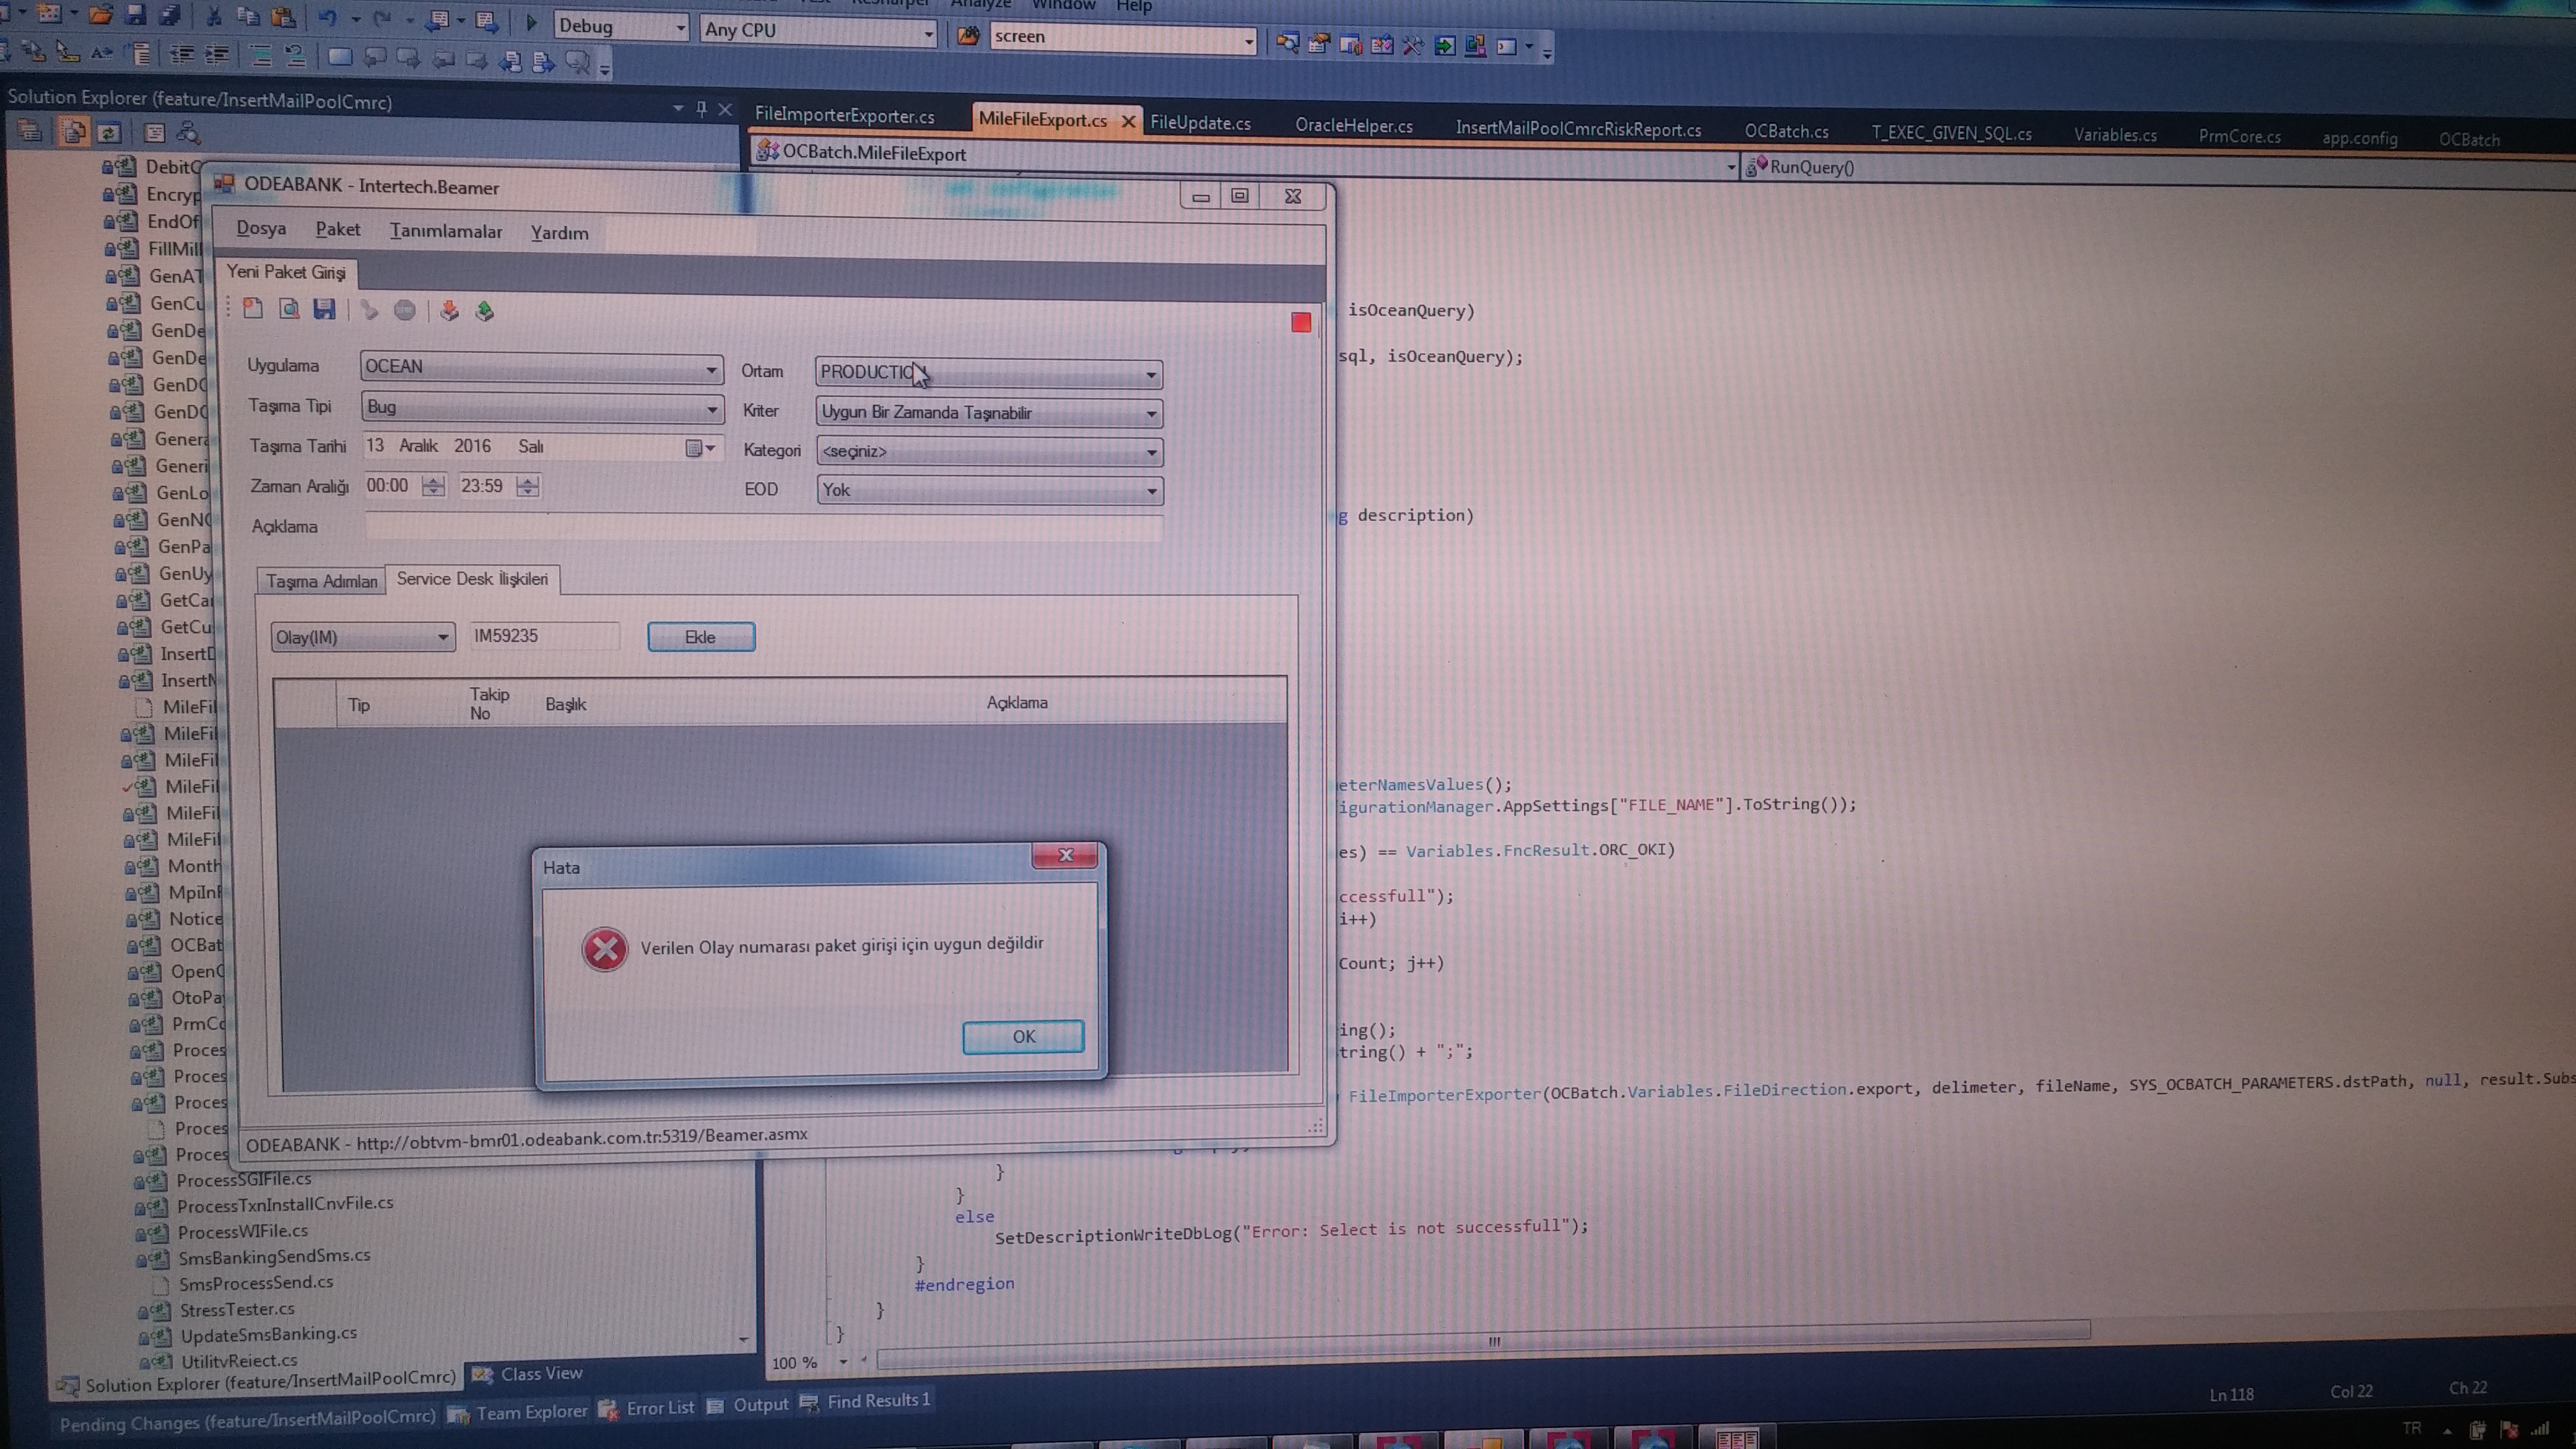Click the Find in Files icon beside the search box

coord(967,36)
